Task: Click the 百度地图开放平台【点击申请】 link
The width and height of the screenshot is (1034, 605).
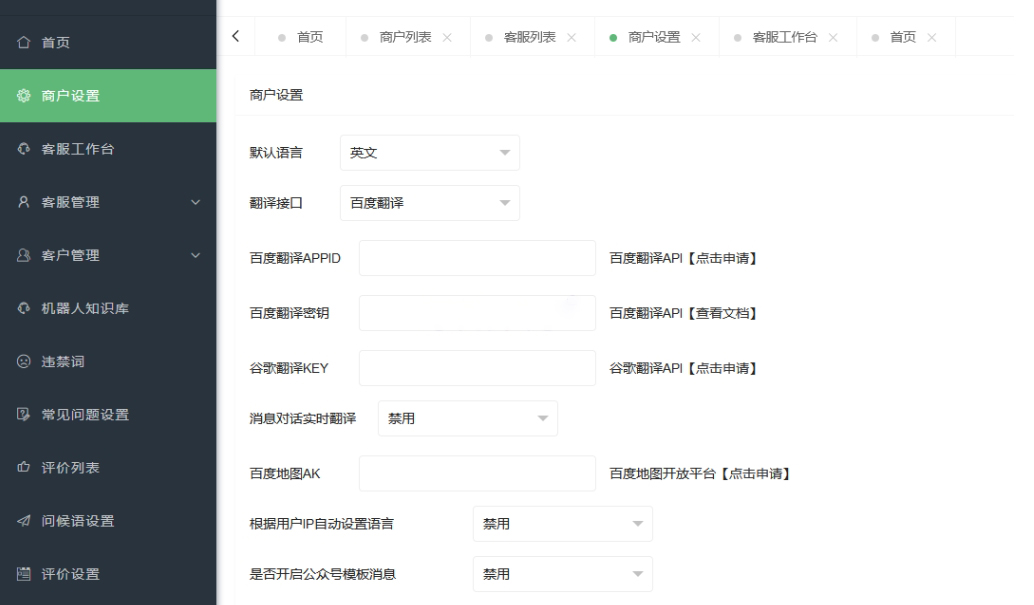Action: 699,474
